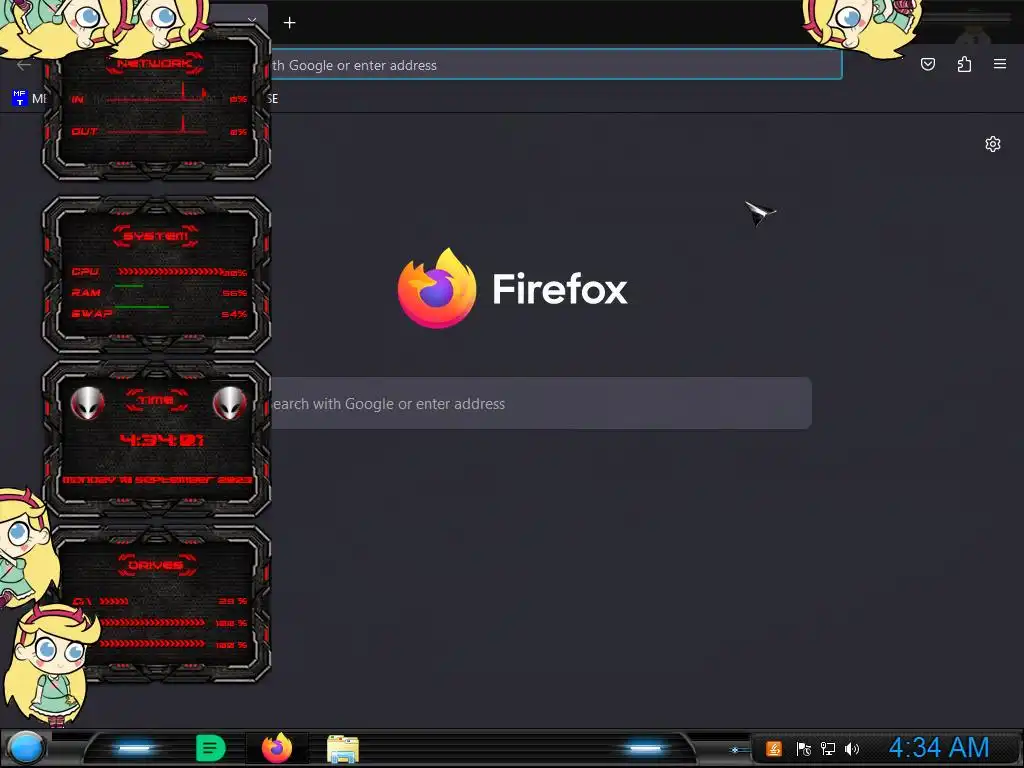Open the Firefox hamburger application menu
This screenshot has height=768, width=1024.
pyautogui.click(x=1000, y=64)
